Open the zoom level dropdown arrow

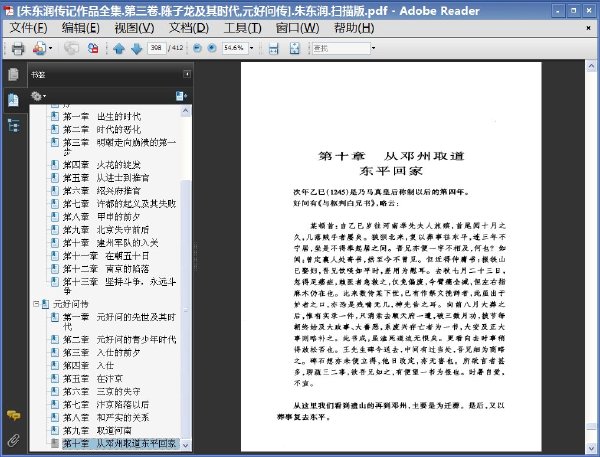coord(251,48)
